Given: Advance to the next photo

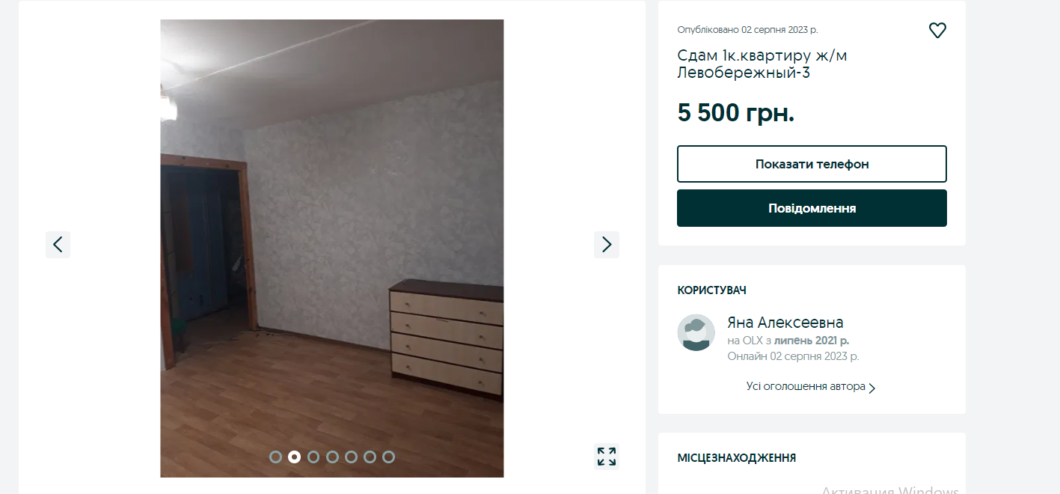Looking at the screenshot, I should pyautogui.click(x=606, y=245).
